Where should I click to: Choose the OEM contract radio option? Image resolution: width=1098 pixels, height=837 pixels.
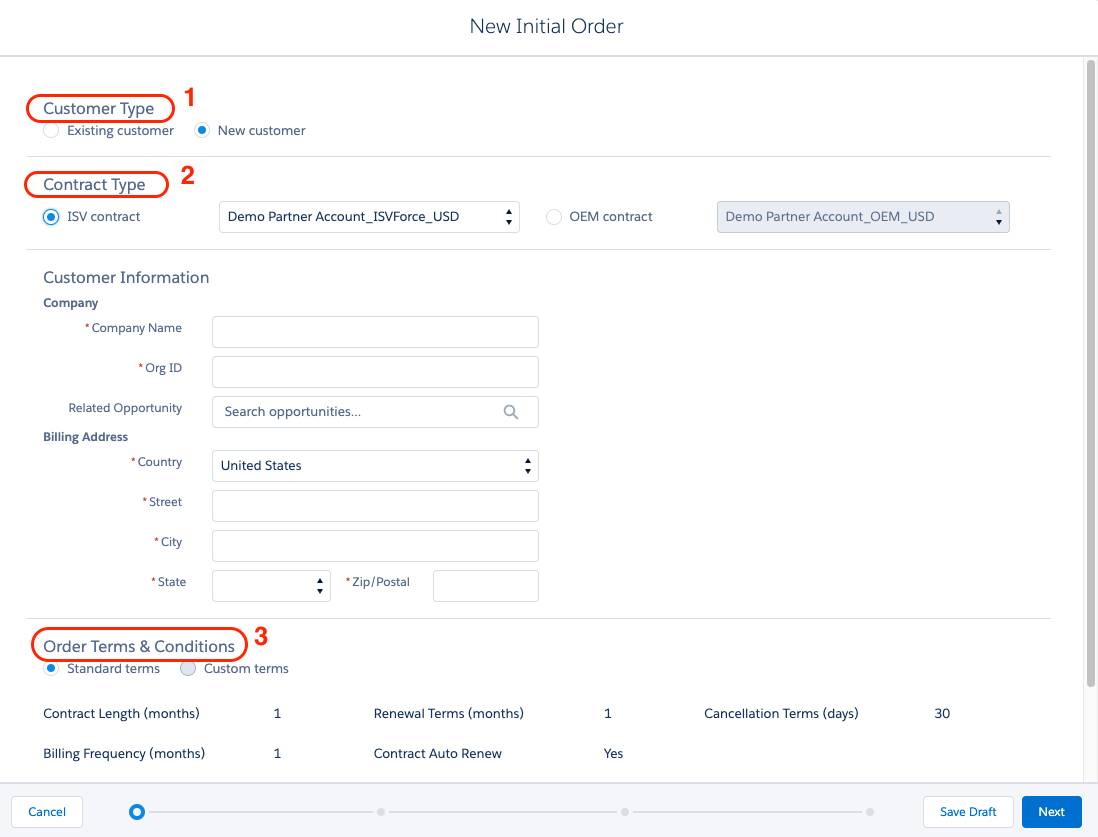tap(553, 217)
